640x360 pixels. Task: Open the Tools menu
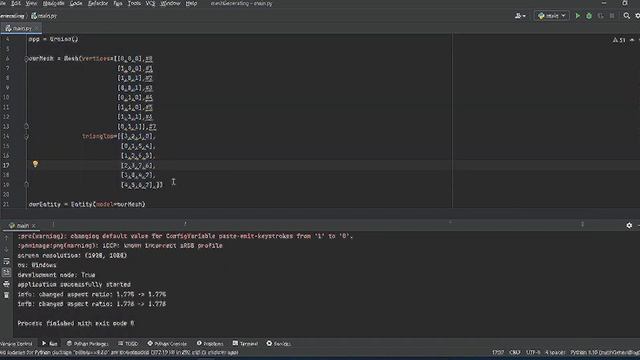pos(134,3)
